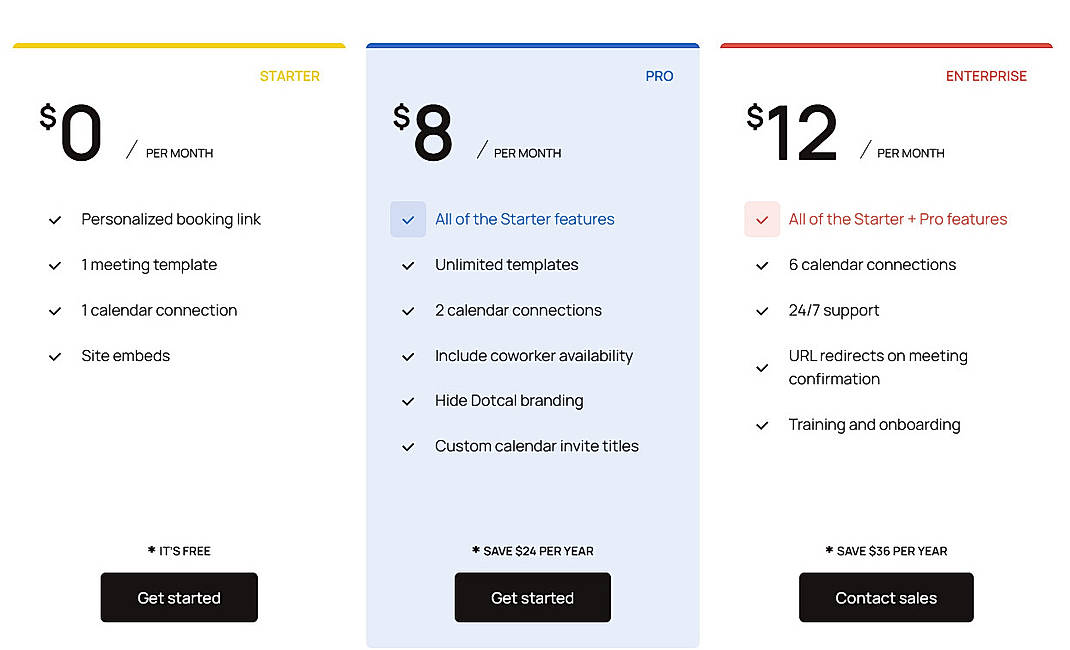This screenshot has height=650, width=1070.
Task: Click the checkmark beside Custom calendar invite titles
Action: pos(409,446)
